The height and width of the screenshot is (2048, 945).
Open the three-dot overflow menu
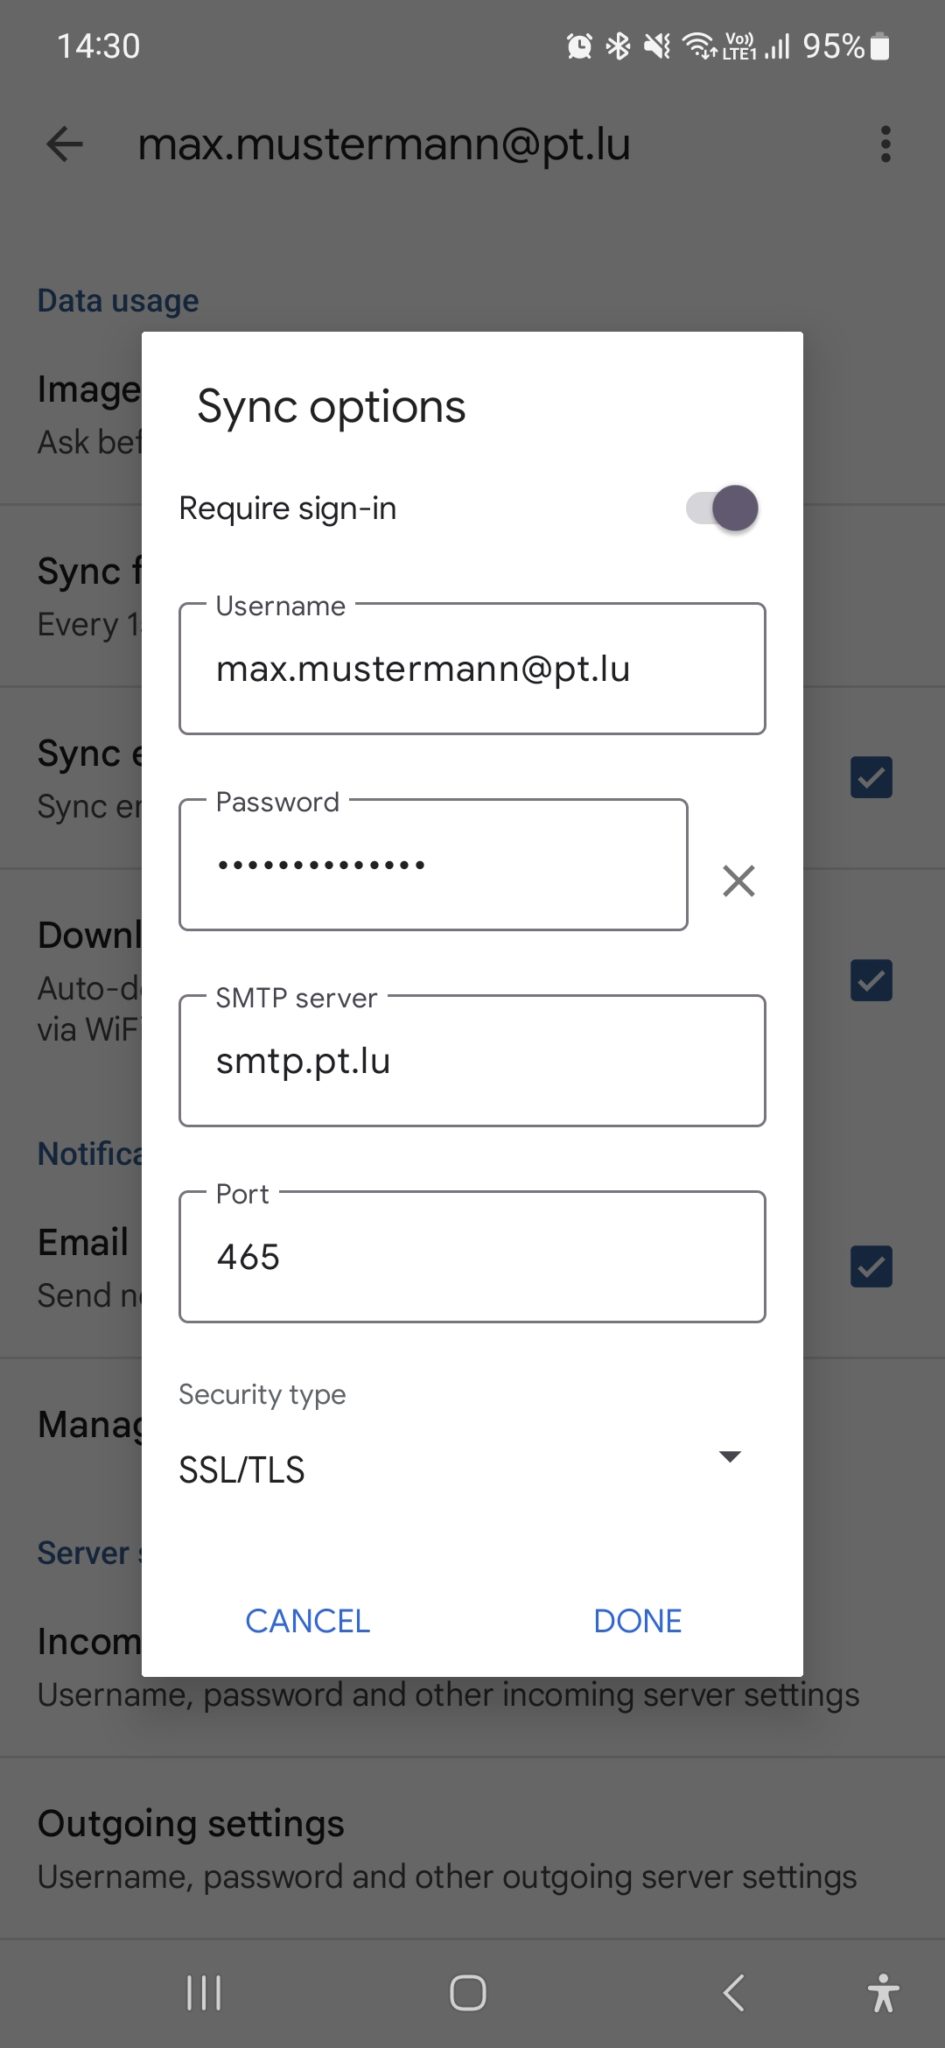tap(886, 144)
